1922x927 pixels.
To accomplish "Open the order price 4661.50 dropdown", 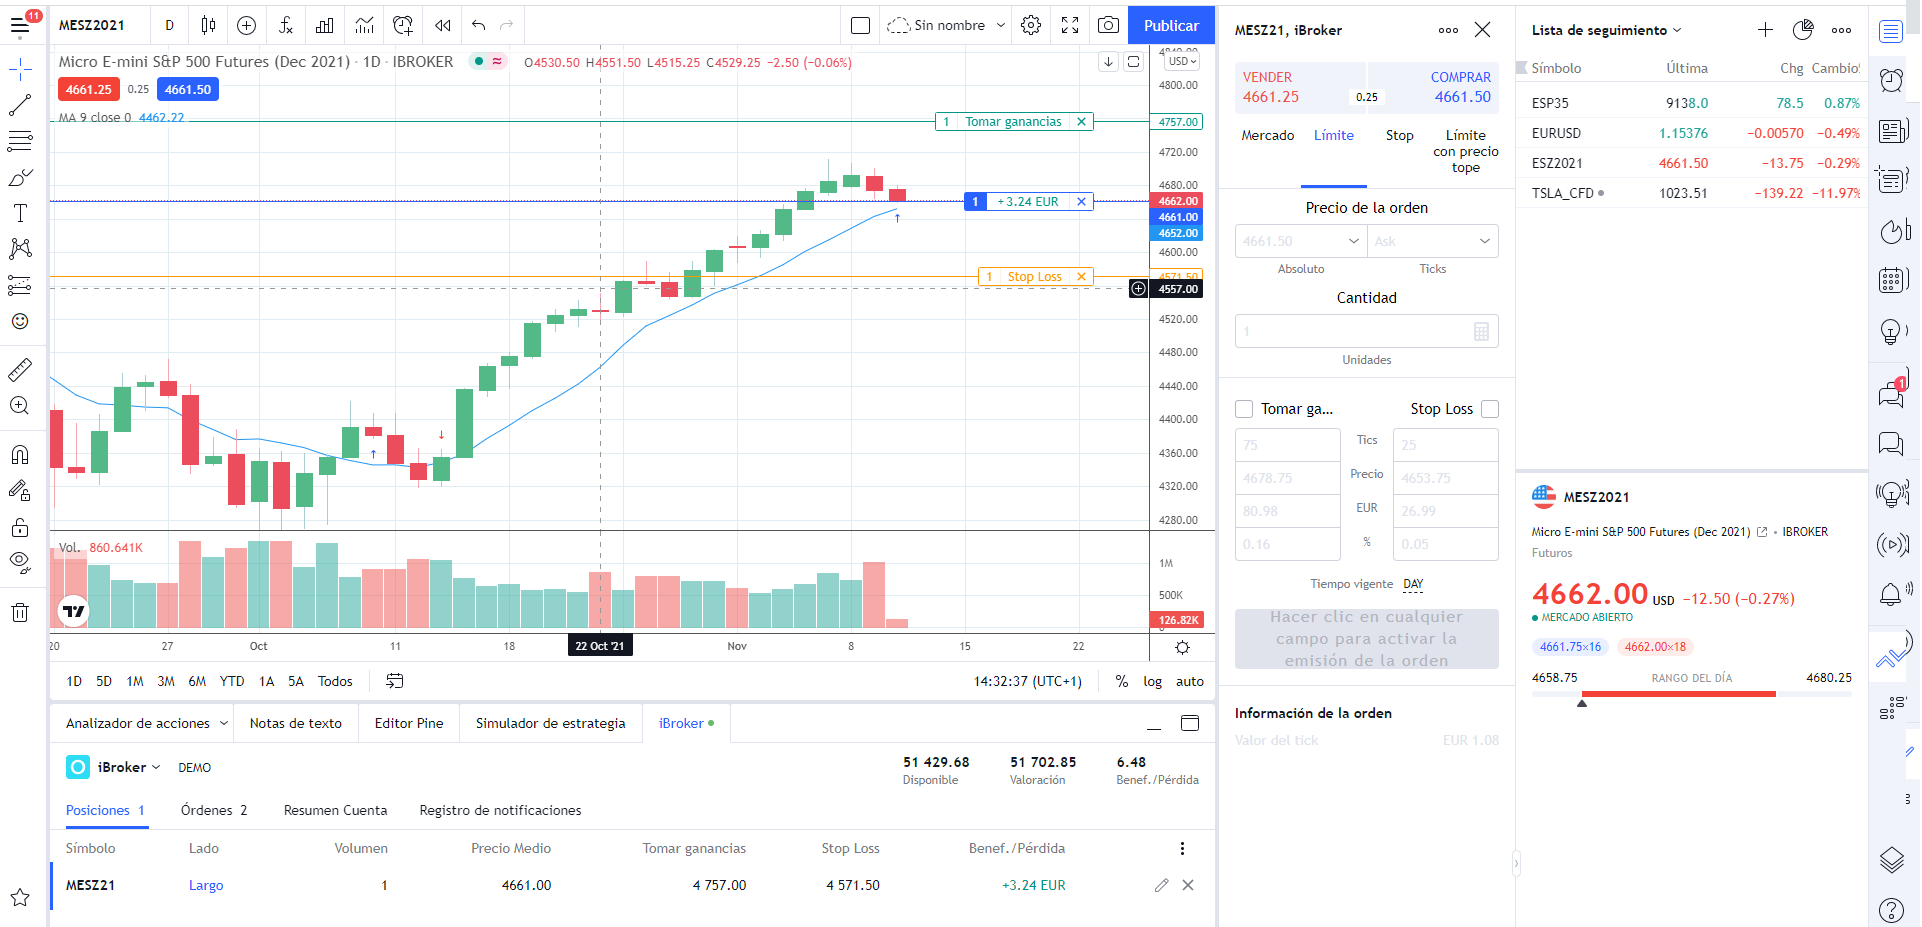I will [x=1301, y=241].
